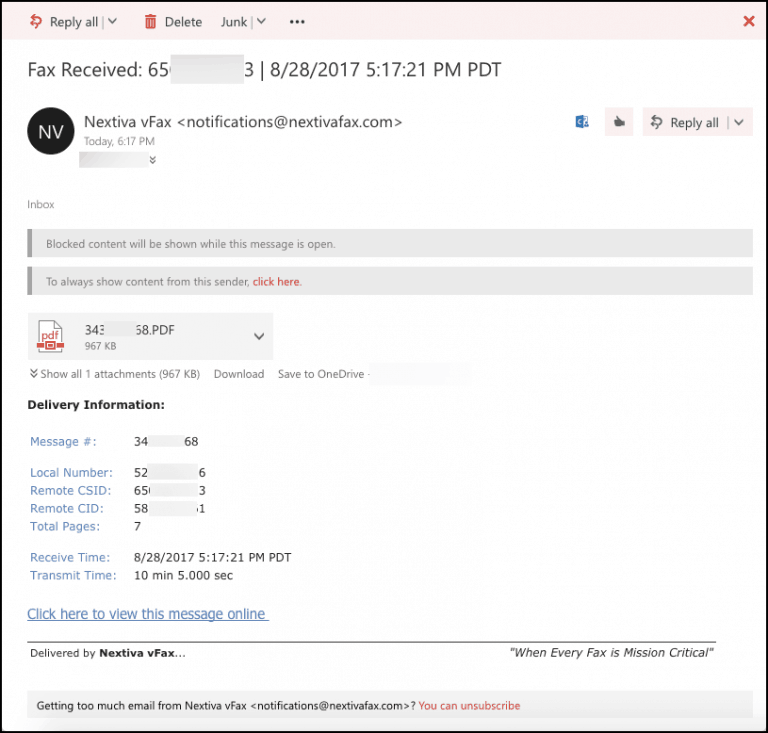Click the PDF attachment file icon

50,336
